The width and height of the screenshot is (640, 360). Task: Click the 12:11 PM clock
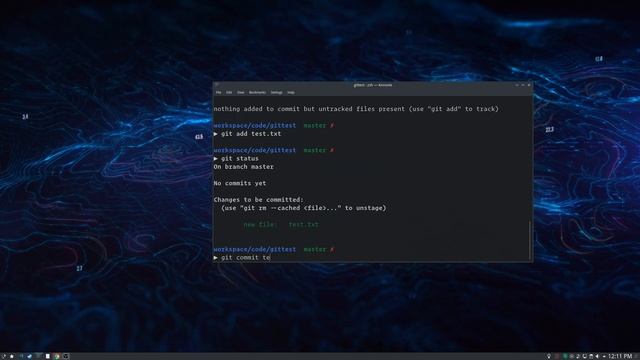(x=620, y=356)
